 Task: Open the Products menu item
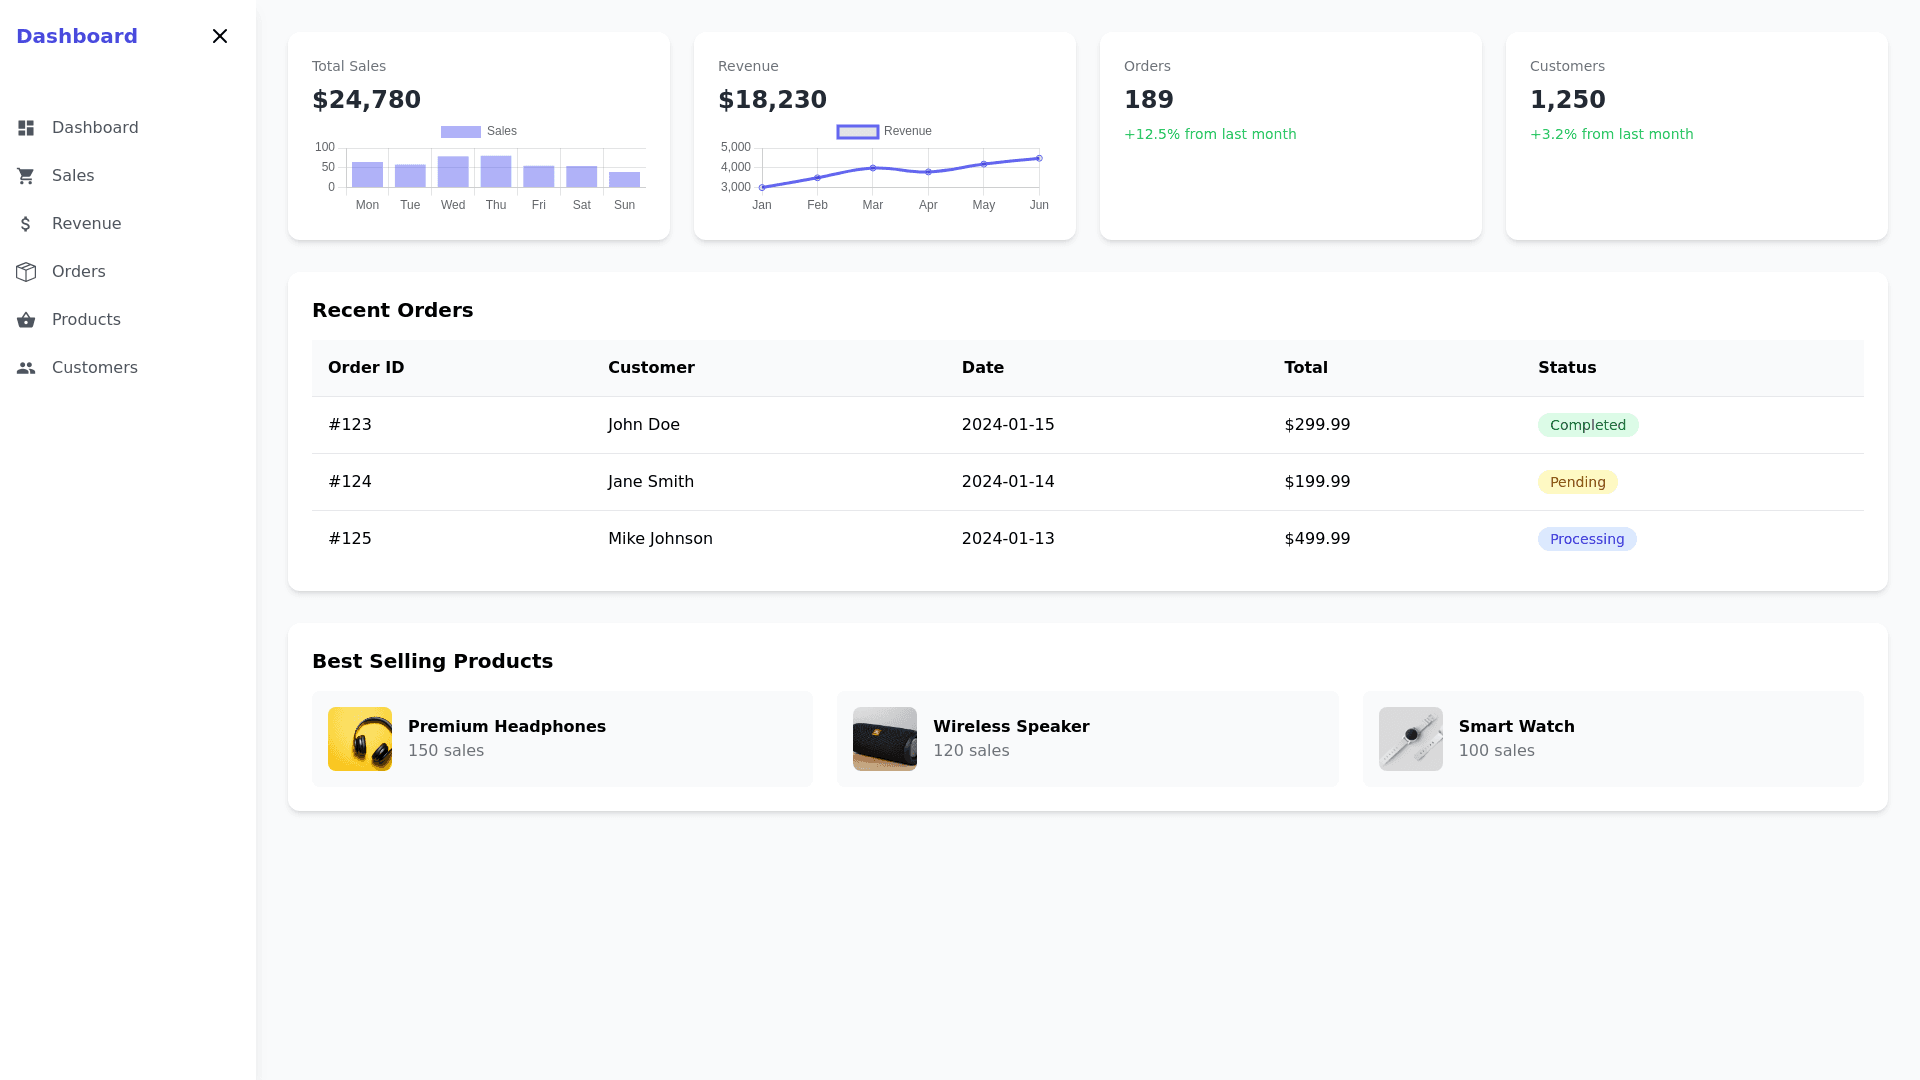[x=86, y=320]
